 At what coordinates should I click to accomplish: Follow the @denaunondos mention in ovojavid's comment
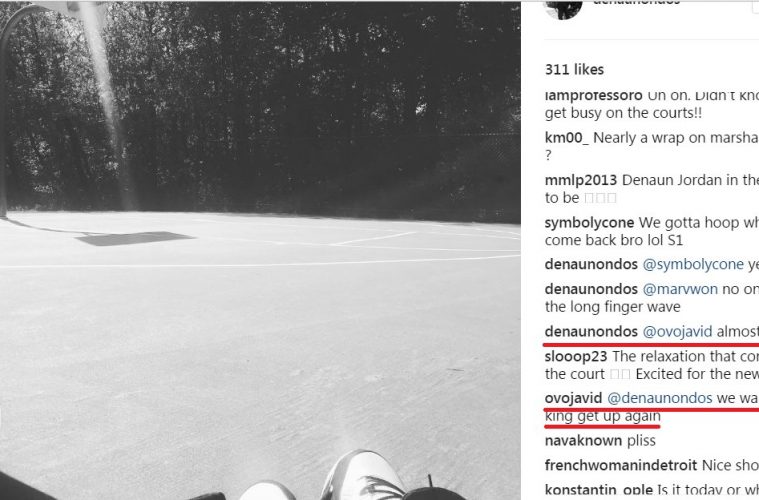(x=660, y=398)
